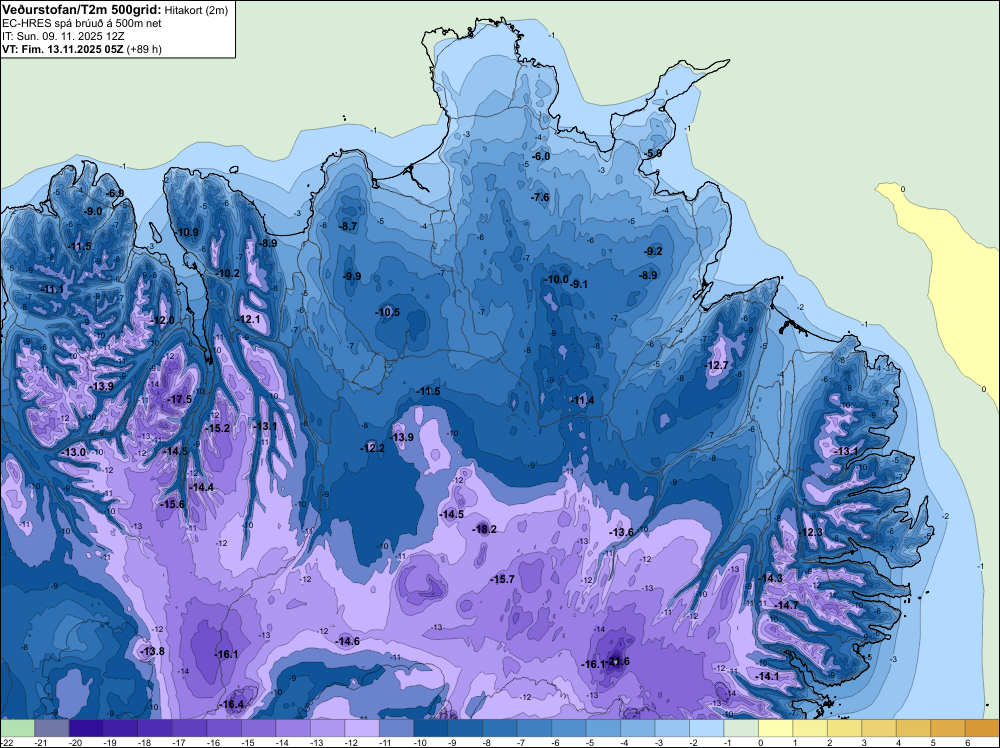Screen dimensions: 1000x748
Task: Click the -14.4 temperature value
Action: click(202, 487)
